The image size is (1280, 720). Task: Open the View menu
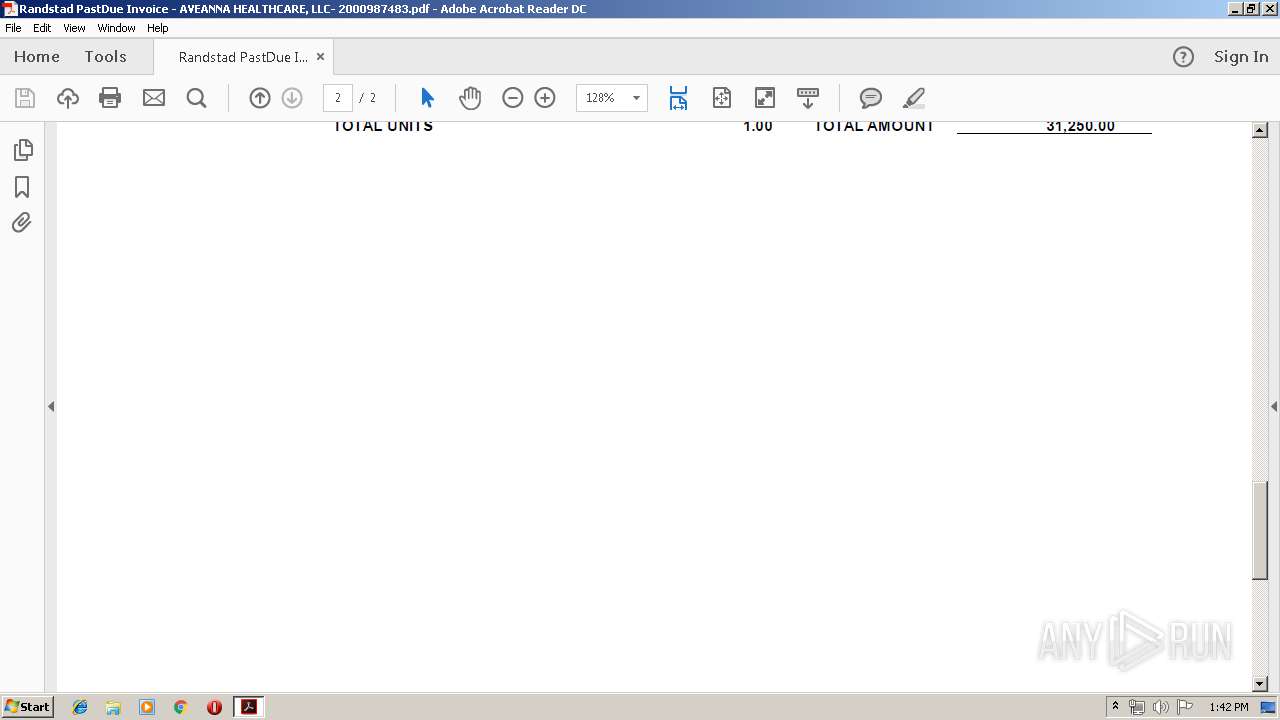pyautogui.click(x=74, y=28)
